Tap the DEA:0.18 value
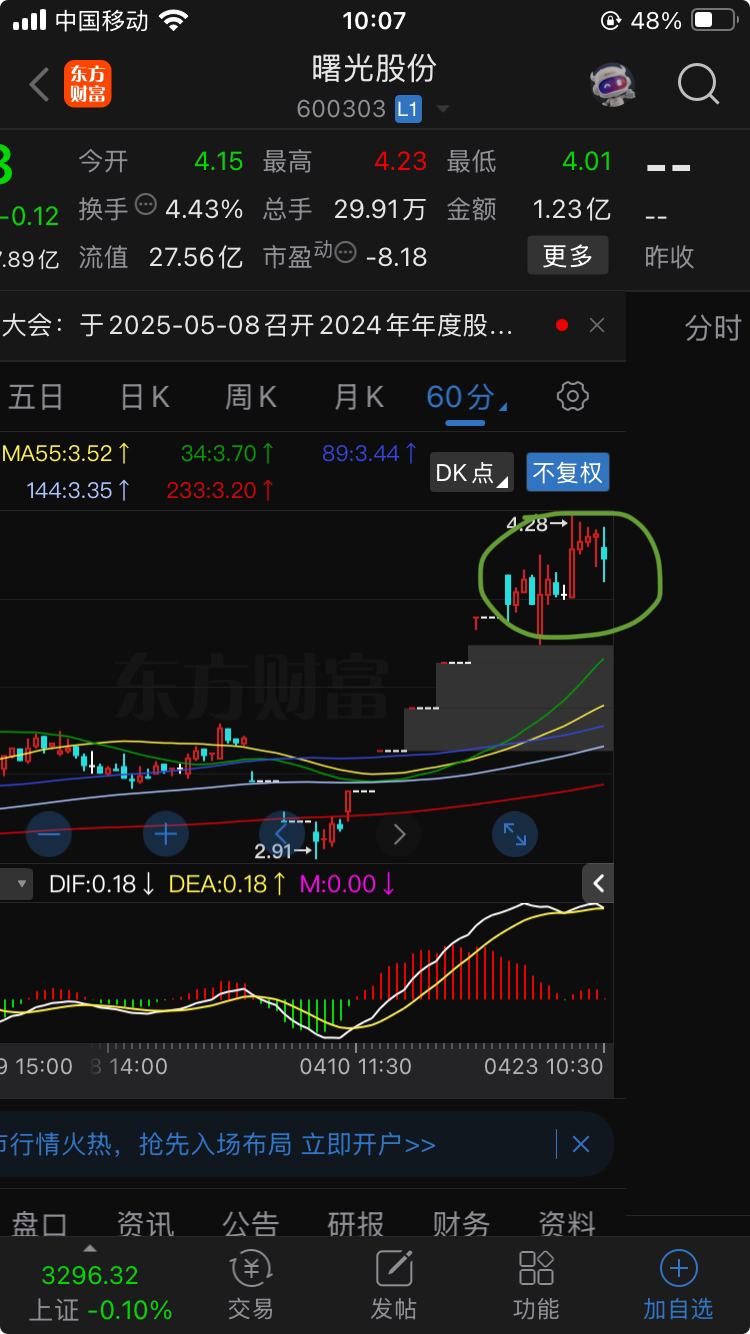750x1334 pixels. pos(227,884)
